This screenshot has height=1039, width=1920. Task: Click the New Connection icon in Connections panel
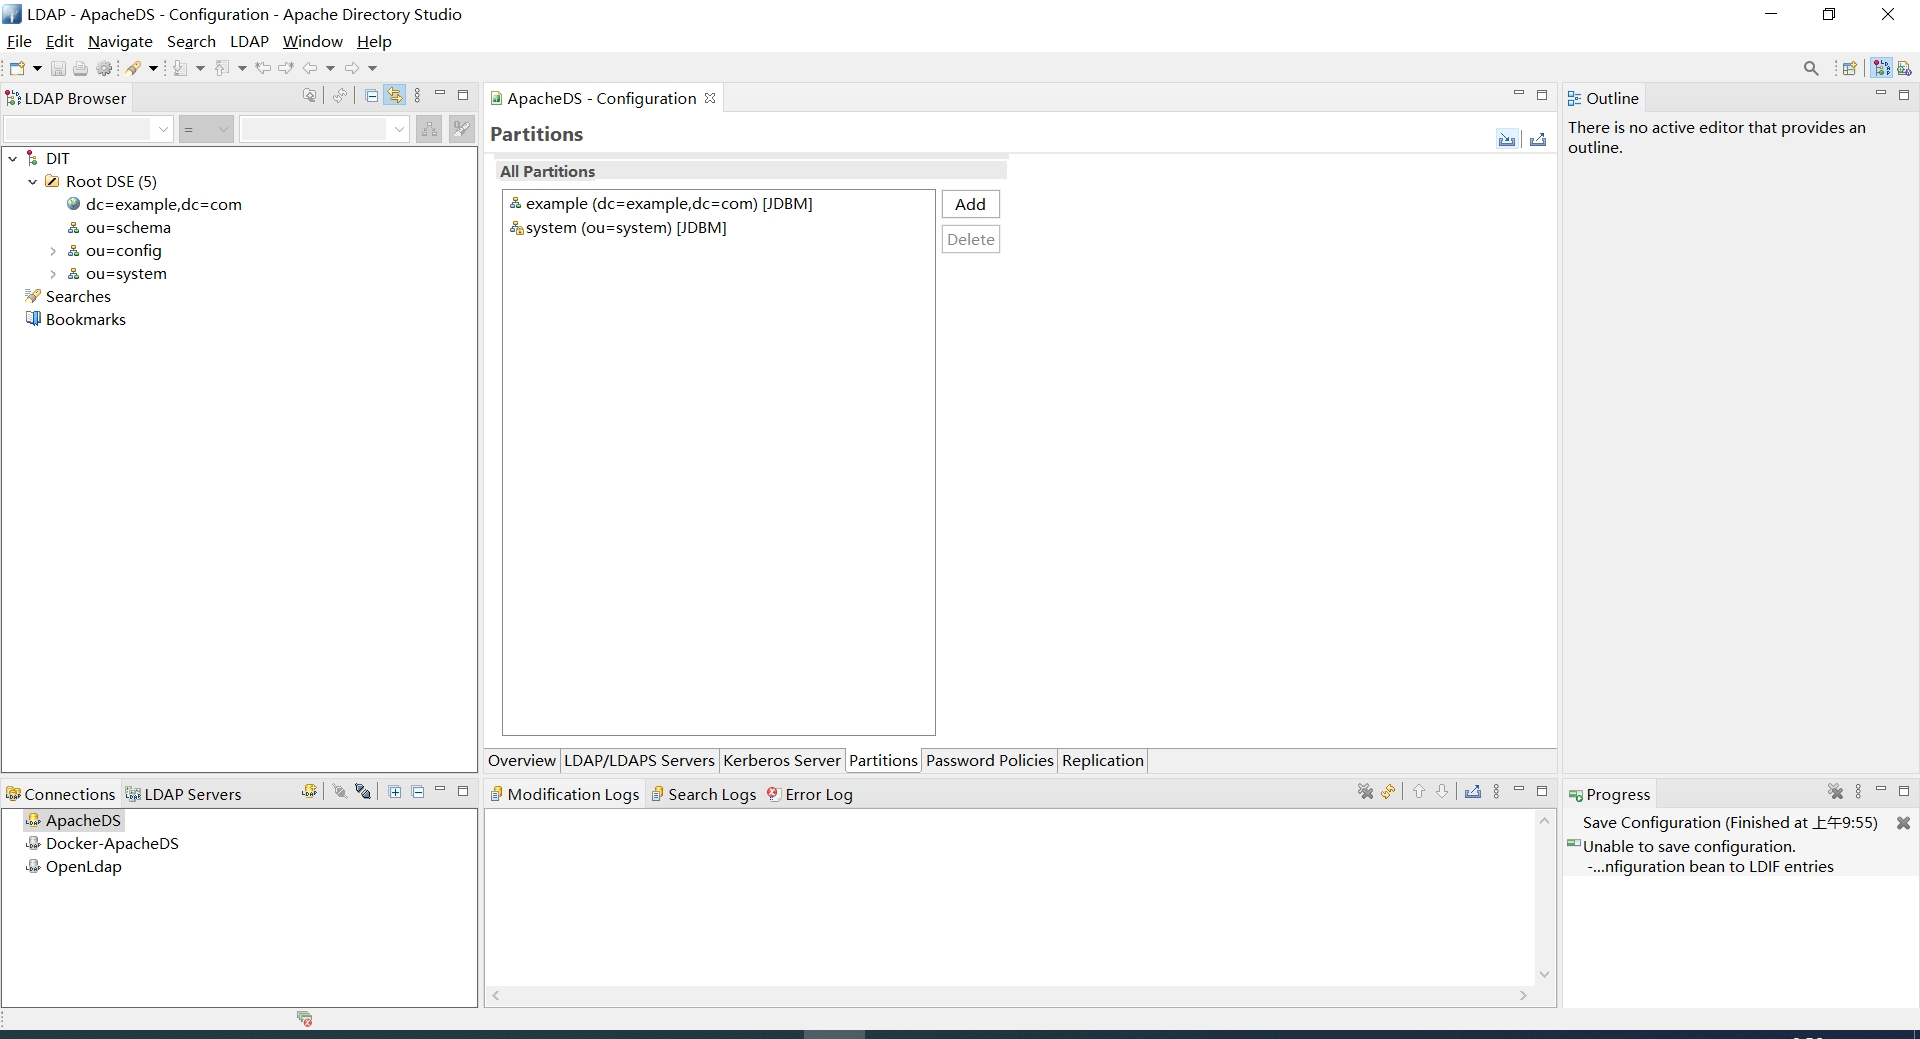[x=309, y=792]
